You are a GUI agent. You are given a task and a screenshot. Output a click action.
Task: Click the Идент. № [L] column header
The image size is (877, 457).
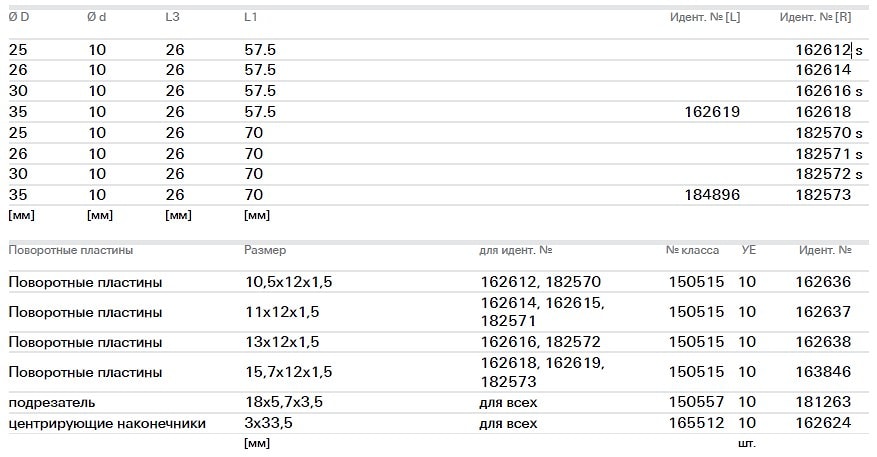tap(704, 17)
